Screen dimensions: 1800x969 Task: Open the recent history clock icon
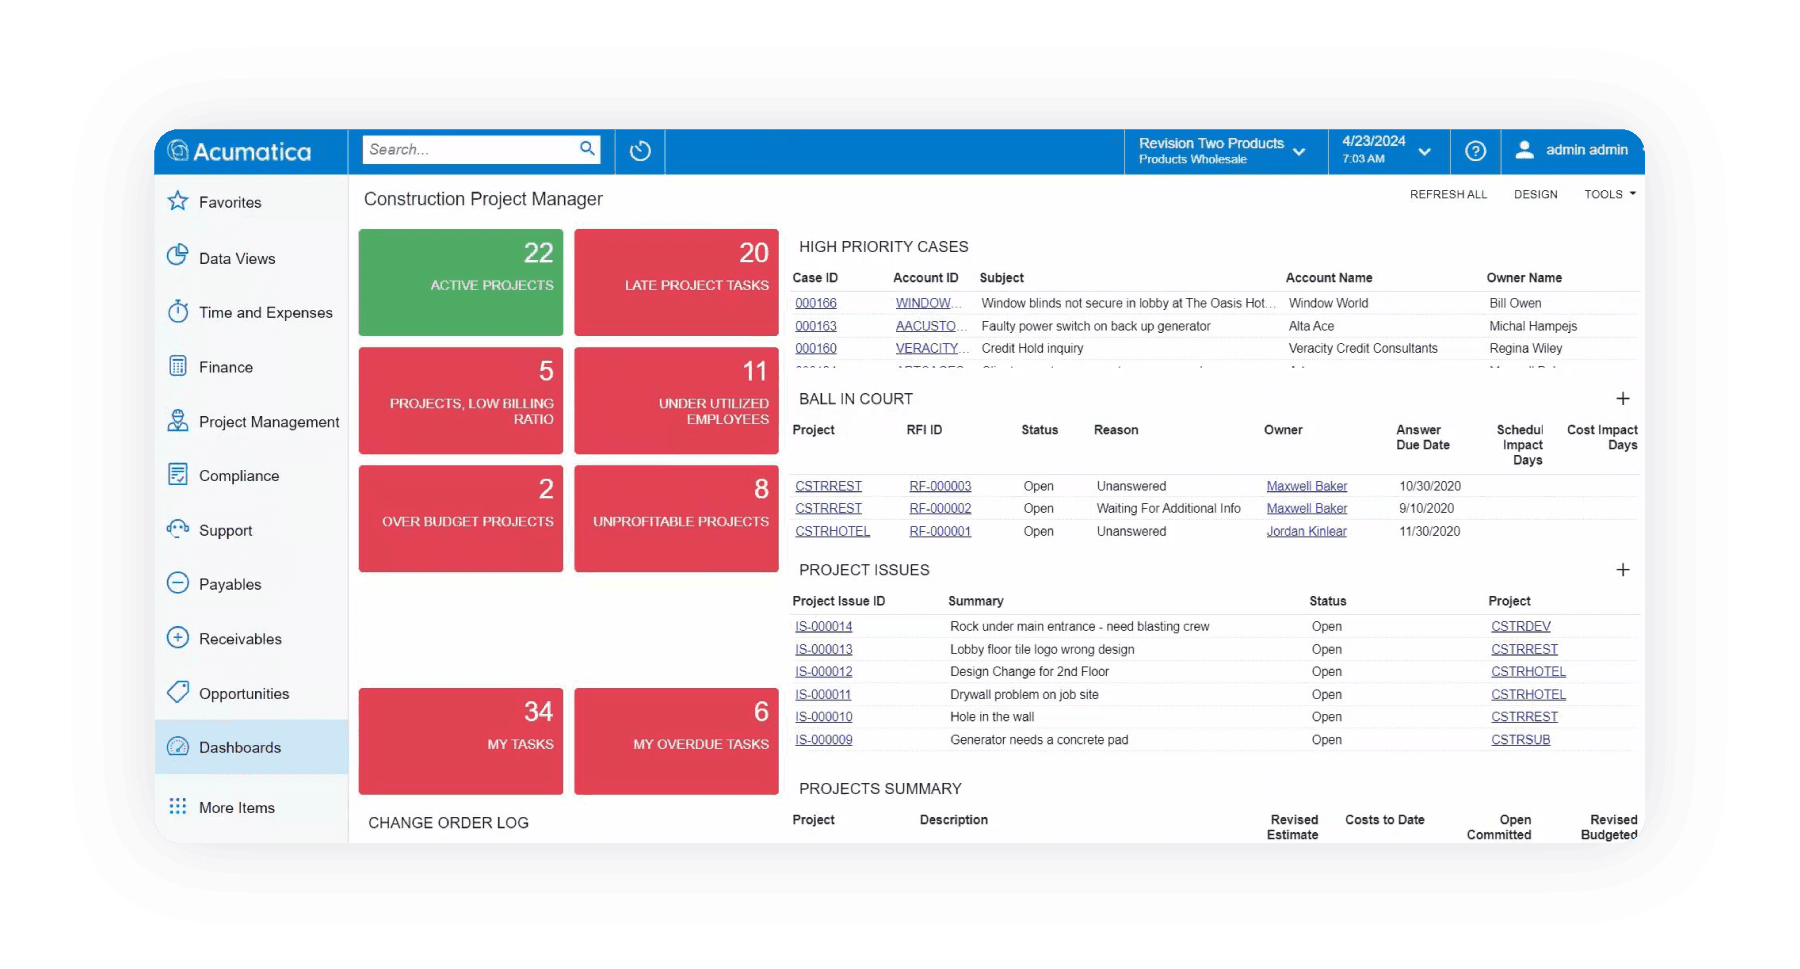tap(640, 151)
